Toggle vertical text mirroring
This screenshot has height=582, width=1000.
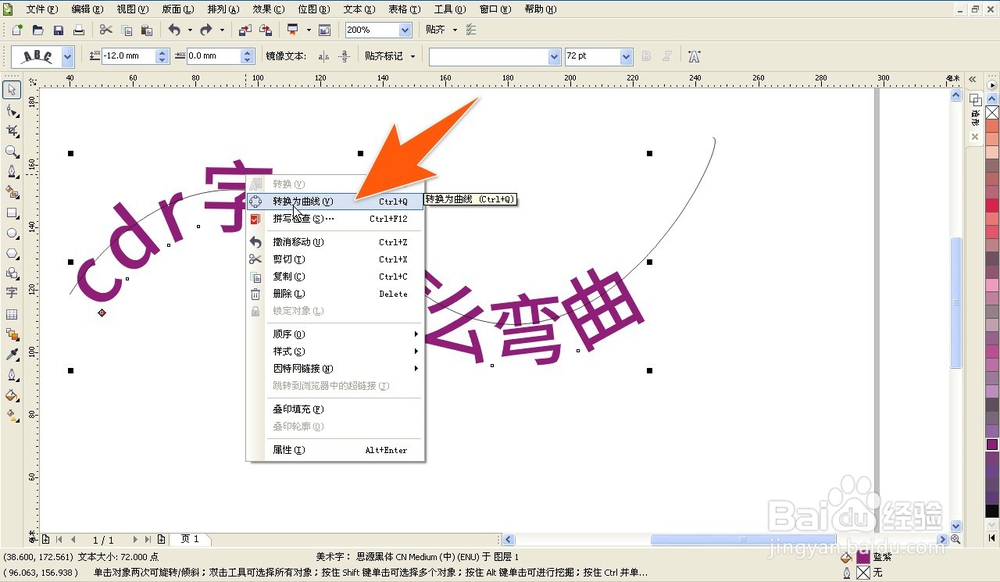(x=343, y=56)
